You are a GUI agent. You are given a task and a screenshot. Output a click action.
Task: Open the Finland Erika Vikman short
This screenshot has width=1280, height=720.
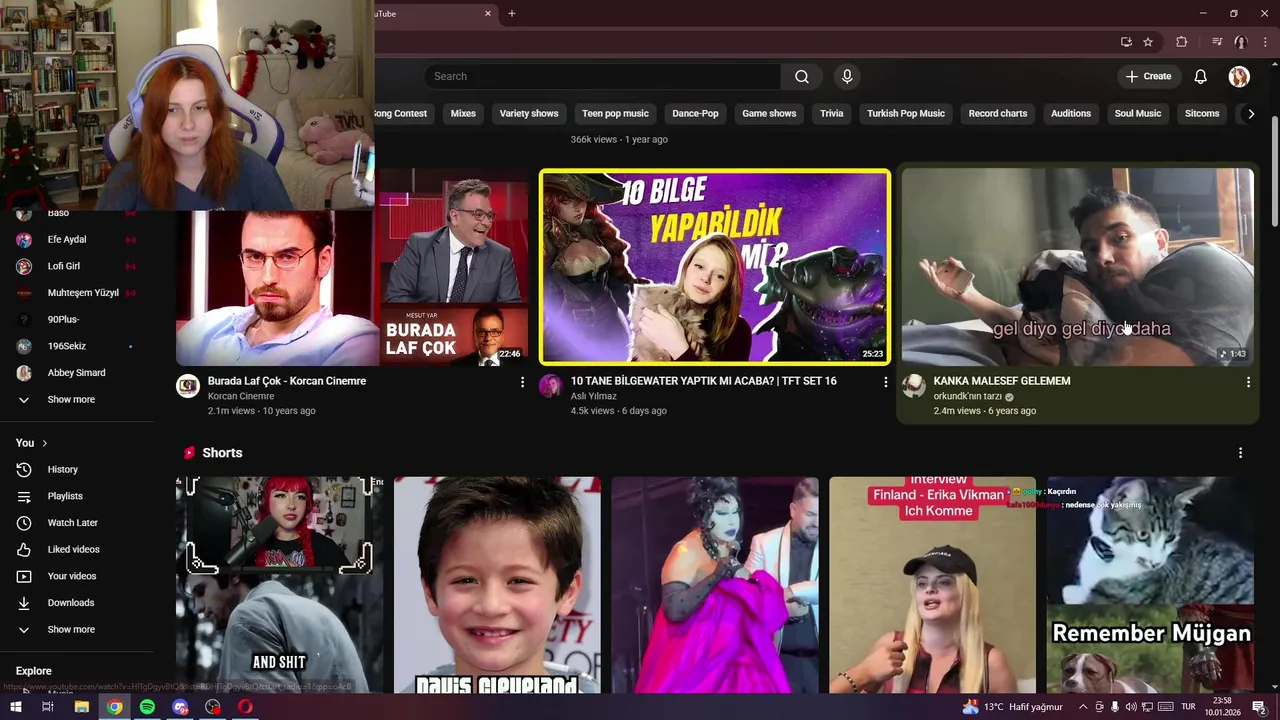point(932,585)
